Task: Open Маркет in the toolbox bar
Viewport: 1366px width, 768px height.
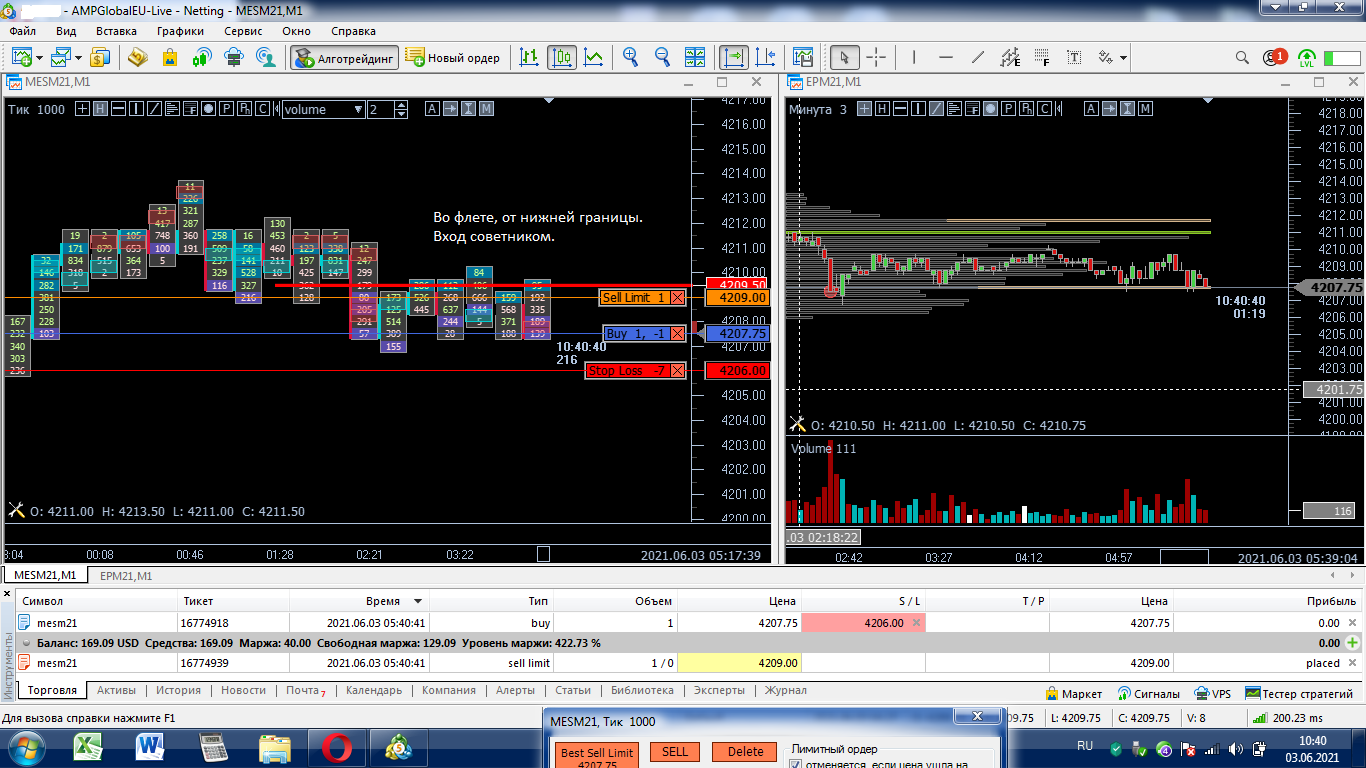Action: [1074, 693]
